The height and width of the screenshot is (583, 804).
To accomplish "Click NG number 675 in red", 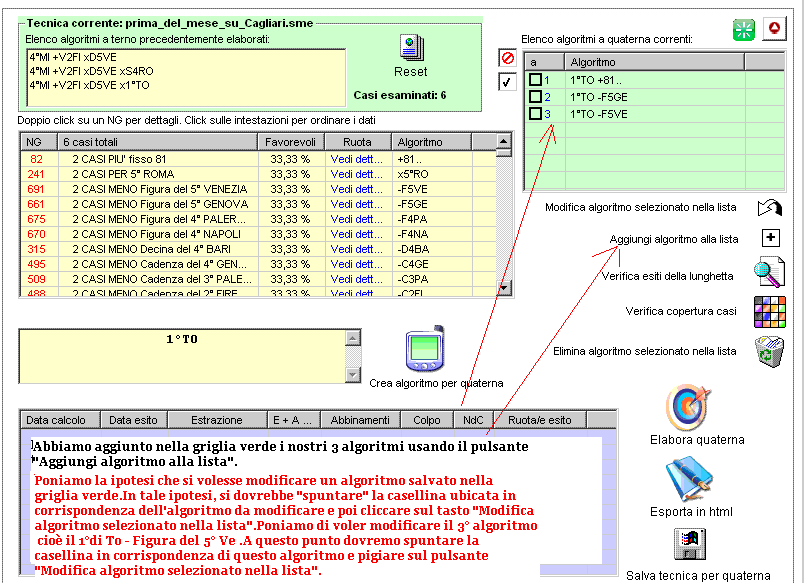I will pos(36,219).
